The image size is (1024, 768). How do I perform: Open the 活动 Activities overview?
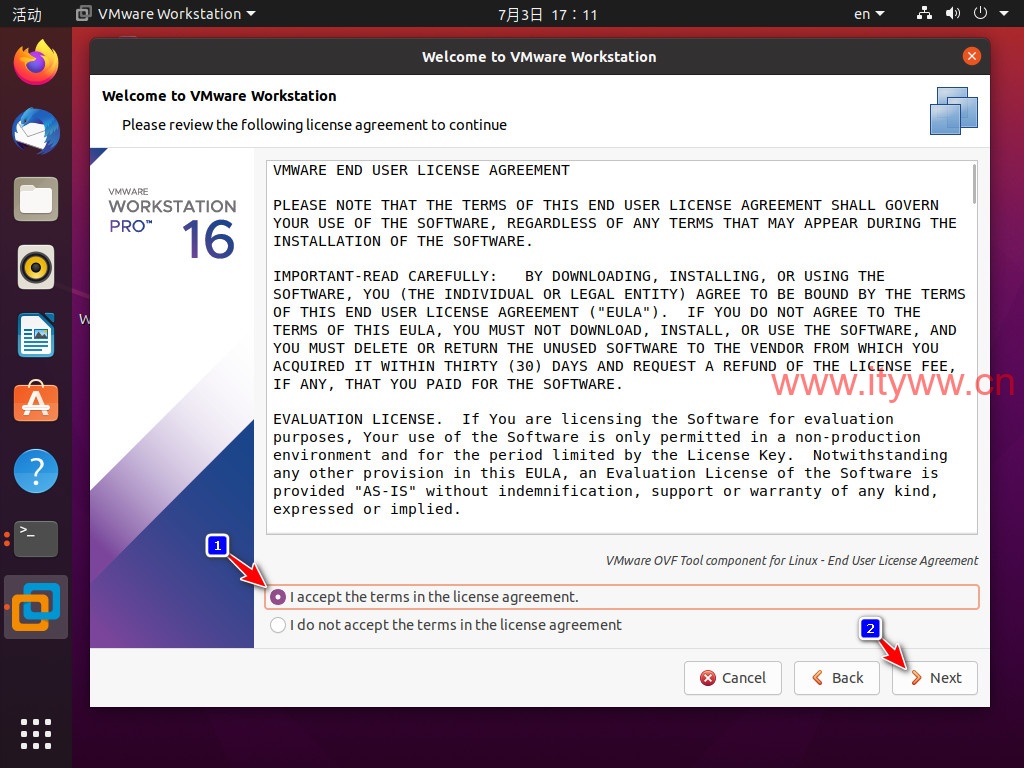[x=27, y=14]
